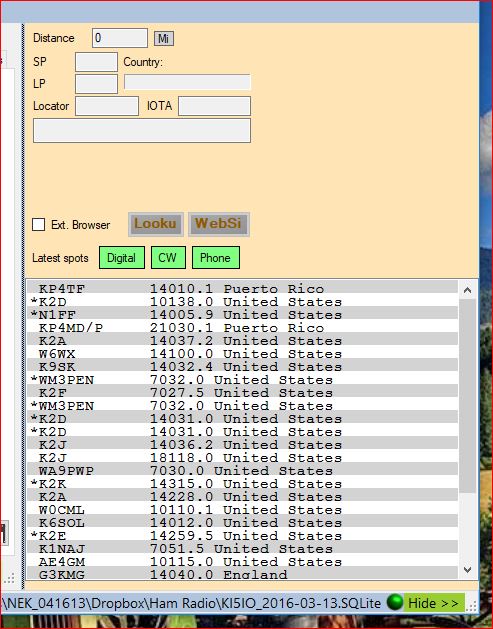
Task: Select spot K2F 7027.5
Action: coord(242,393)
